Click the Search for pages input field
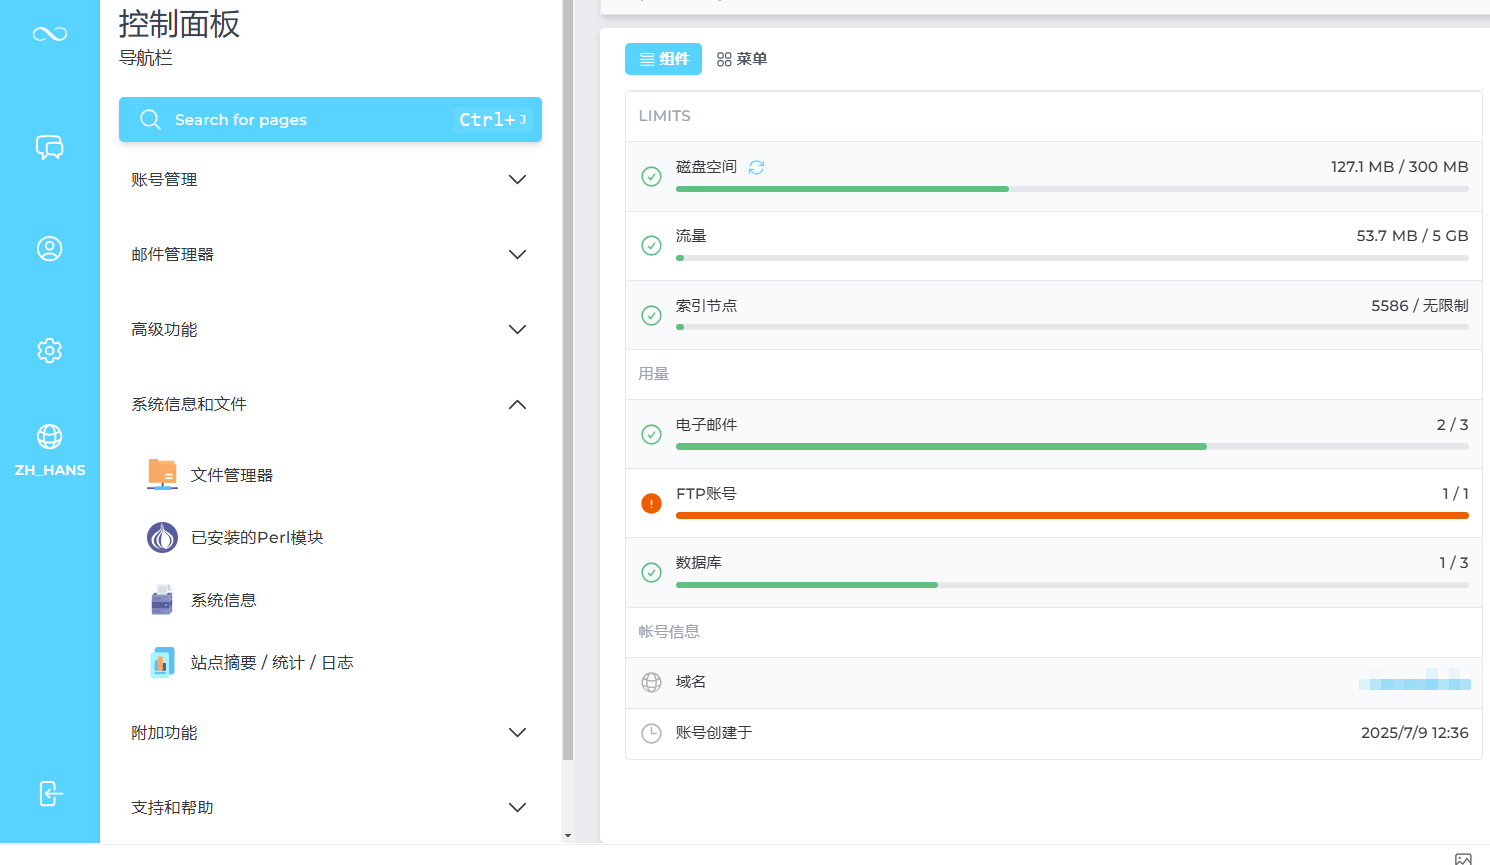Screen dimensions: 1490x865 330,119
